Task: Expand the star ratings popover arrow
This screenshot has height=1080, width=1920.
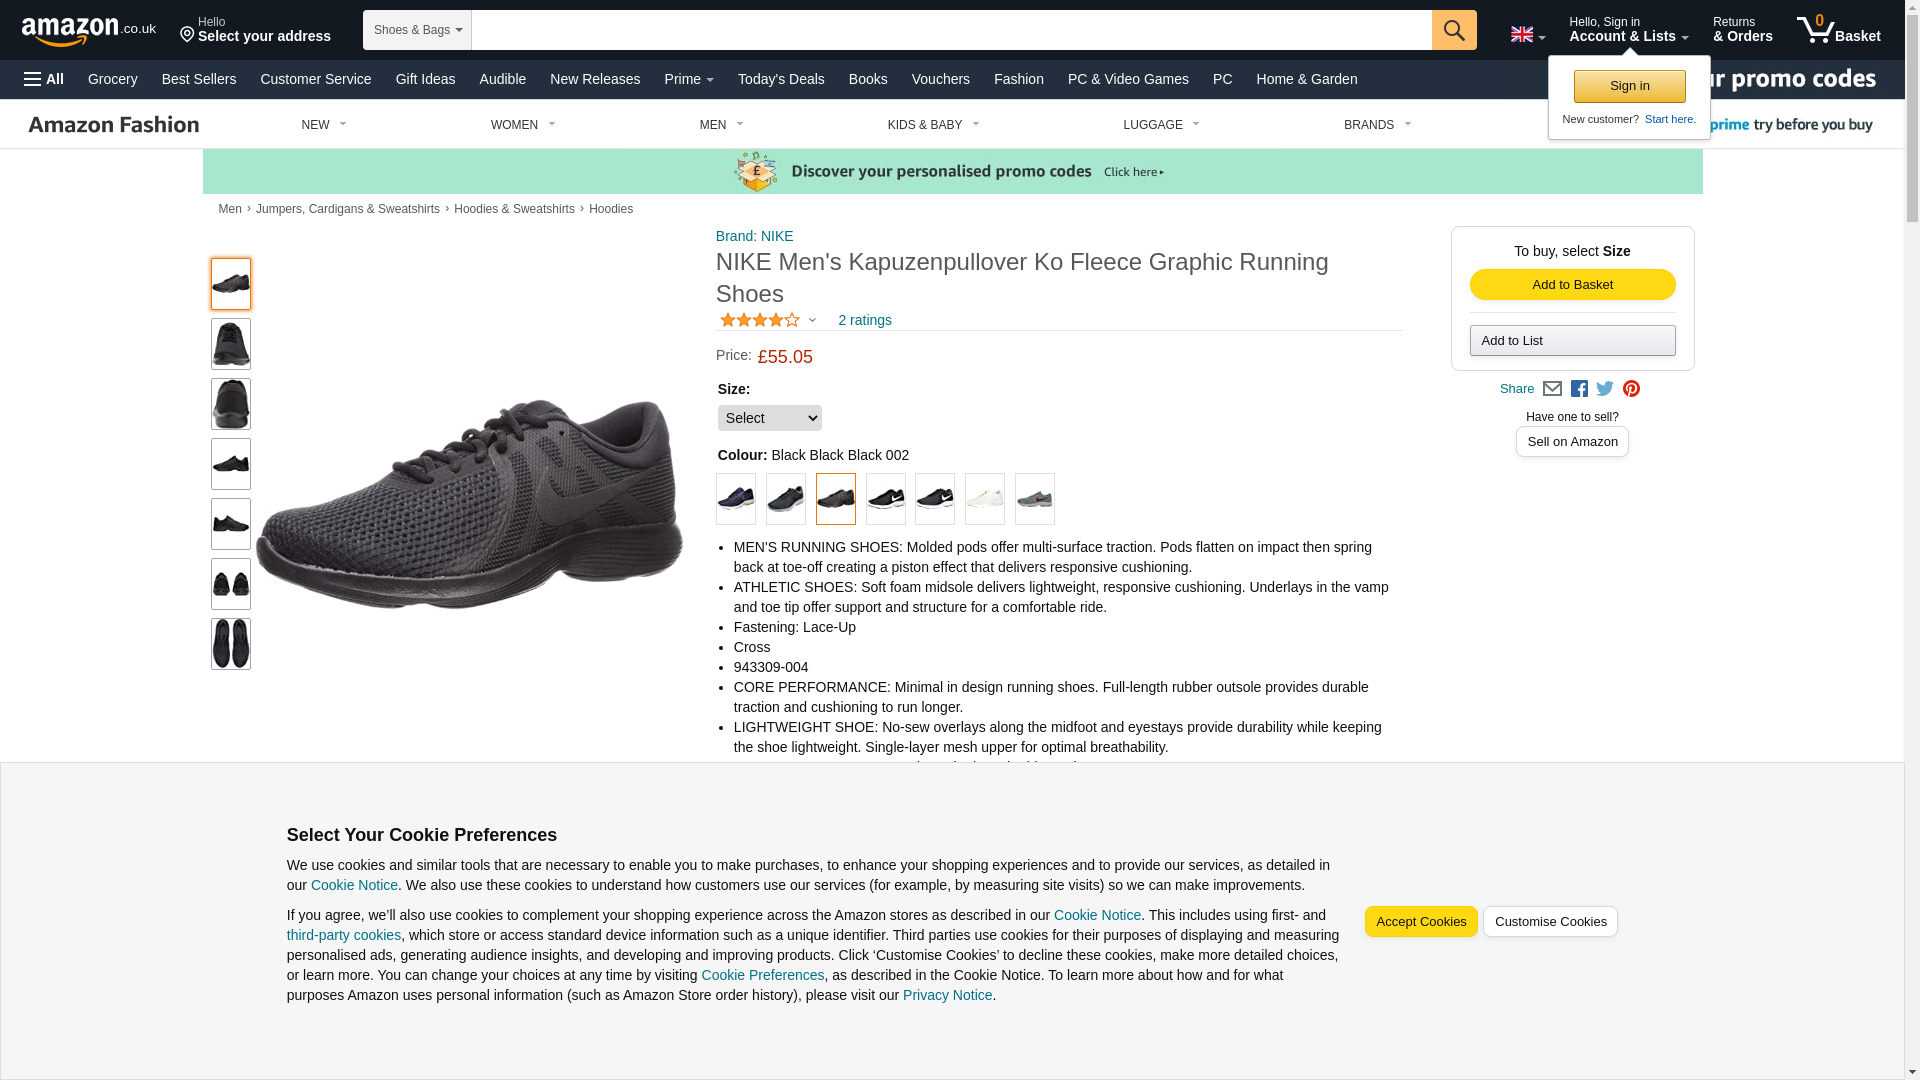Action: (x=812, y=321)
